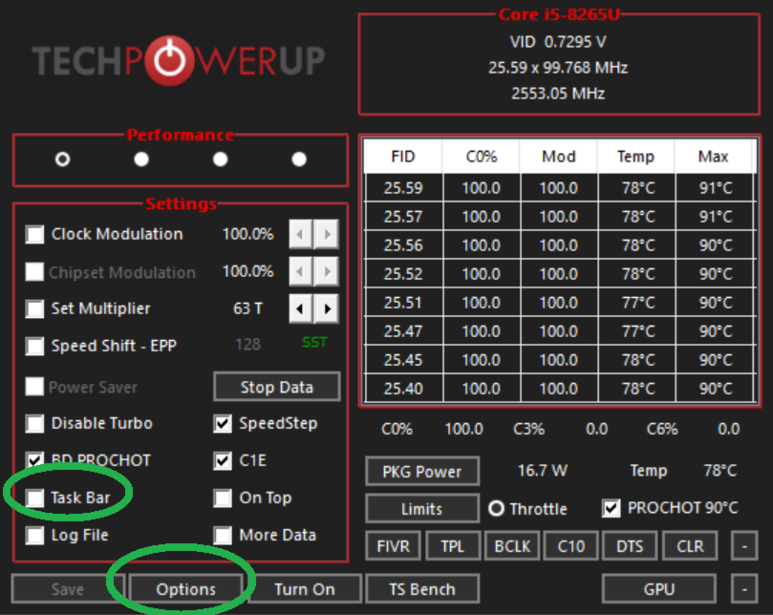The image size is (773, 615).
Task: Click the minus button beside CLR
Action: coord(744,546)
